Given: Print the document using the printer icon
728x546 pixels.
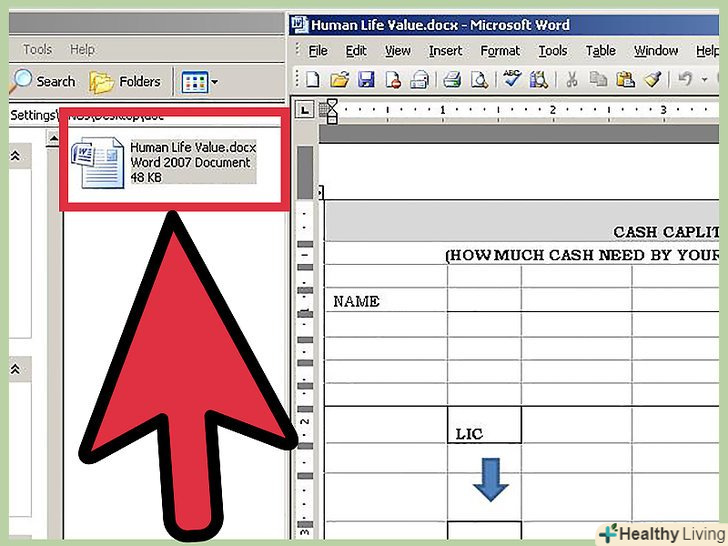Looking at the screenshot, I should click(x=452, y=79).
